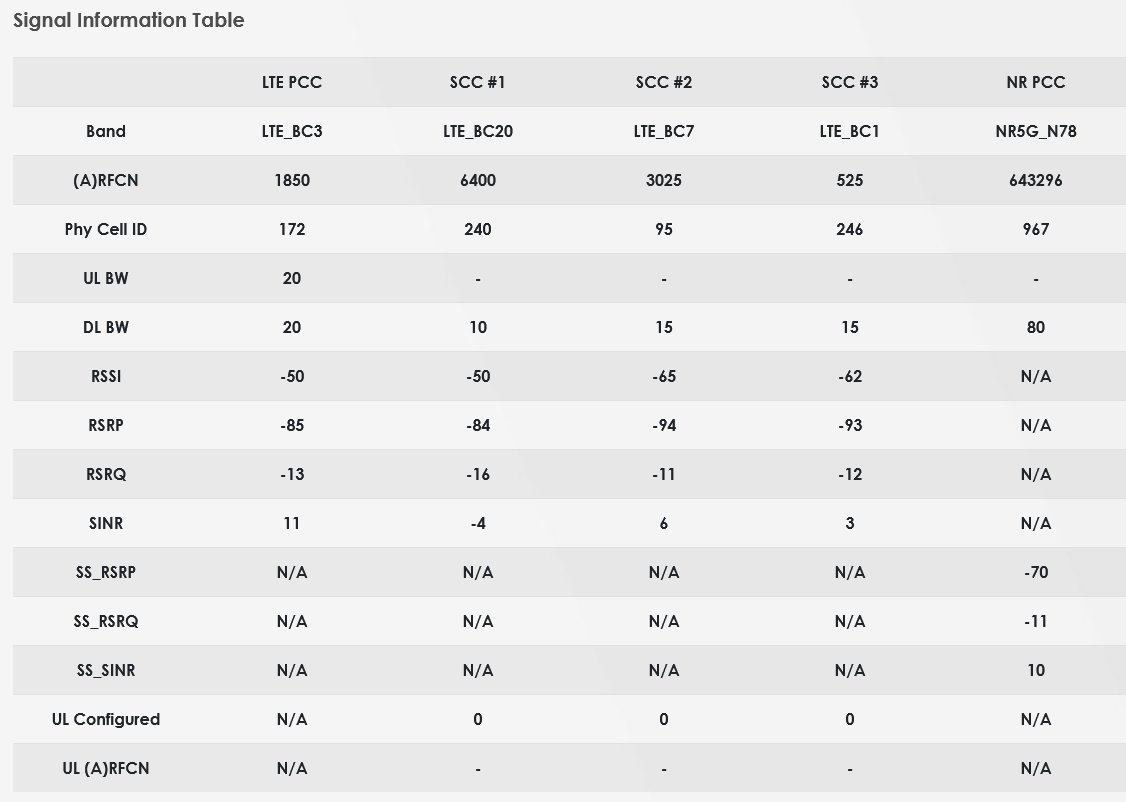Select the SCC #1 column header
This screenshot has width=1126, height=802.
(478, 82)
